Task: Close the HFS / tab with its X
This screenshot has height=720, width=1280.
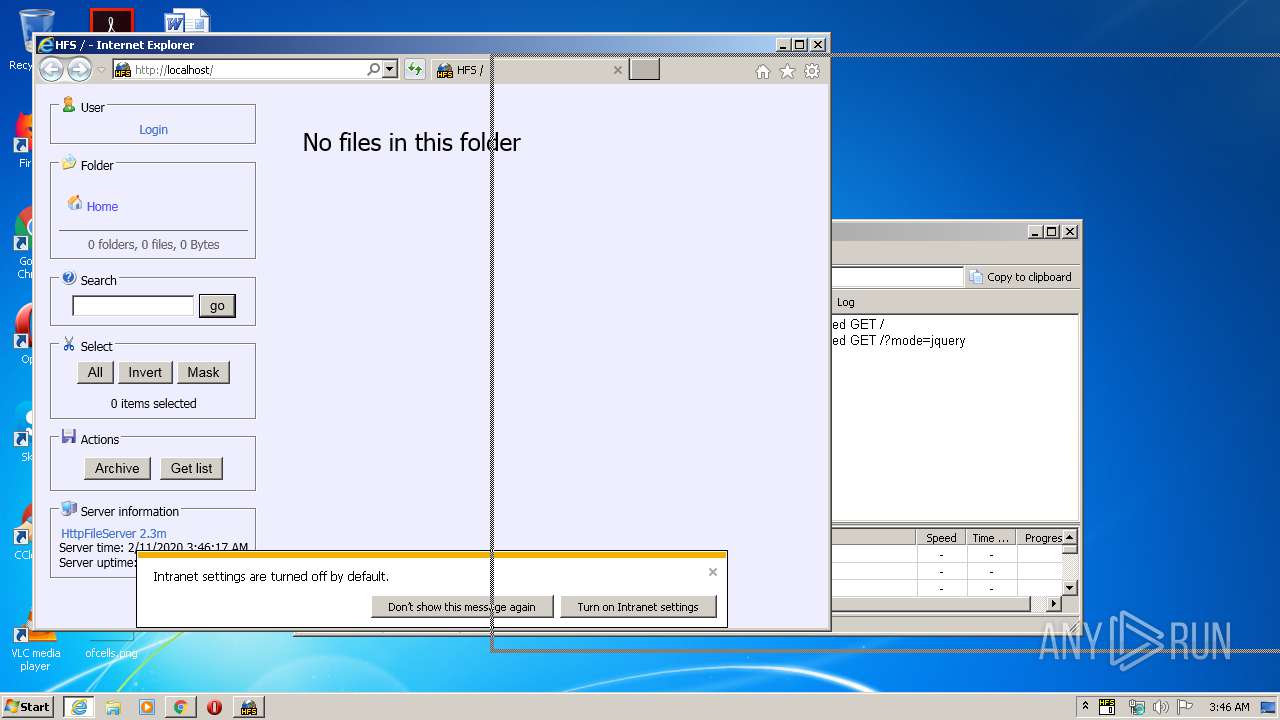Action: (617, 70)
